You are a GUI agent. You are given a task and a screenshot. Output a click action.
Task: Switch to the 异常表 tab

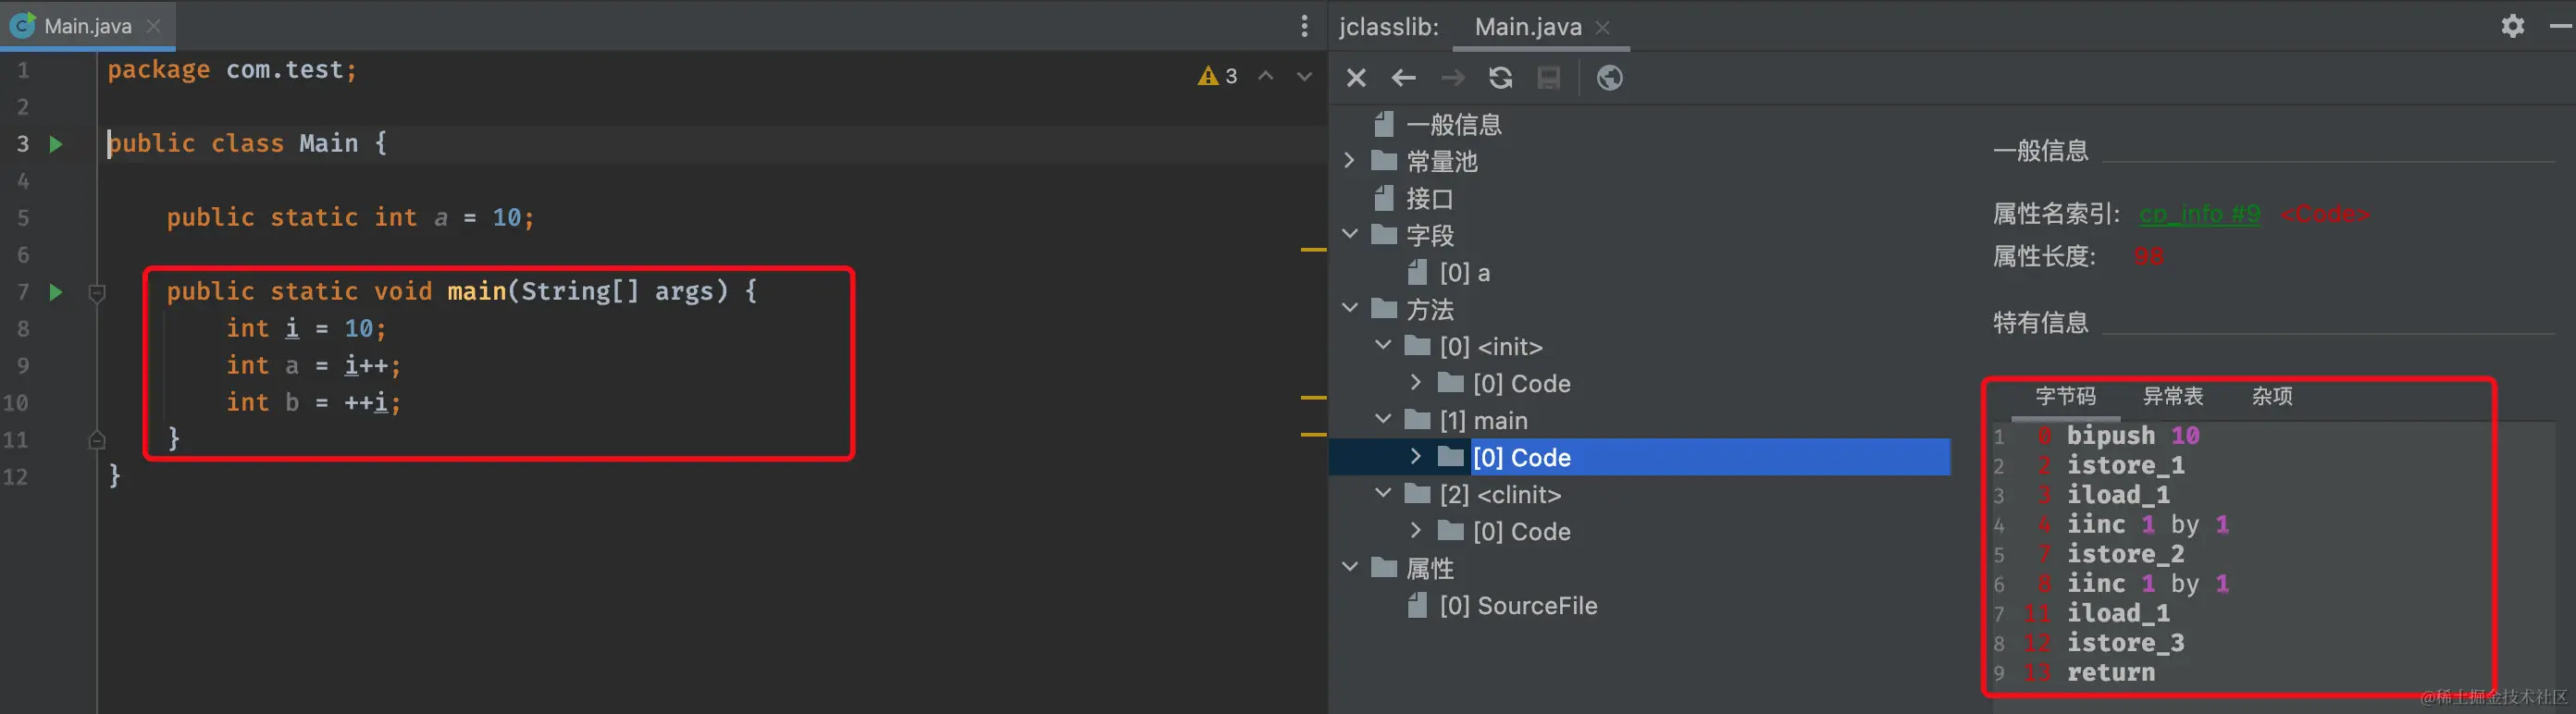pyautogui.click(x=2173, y=397)
